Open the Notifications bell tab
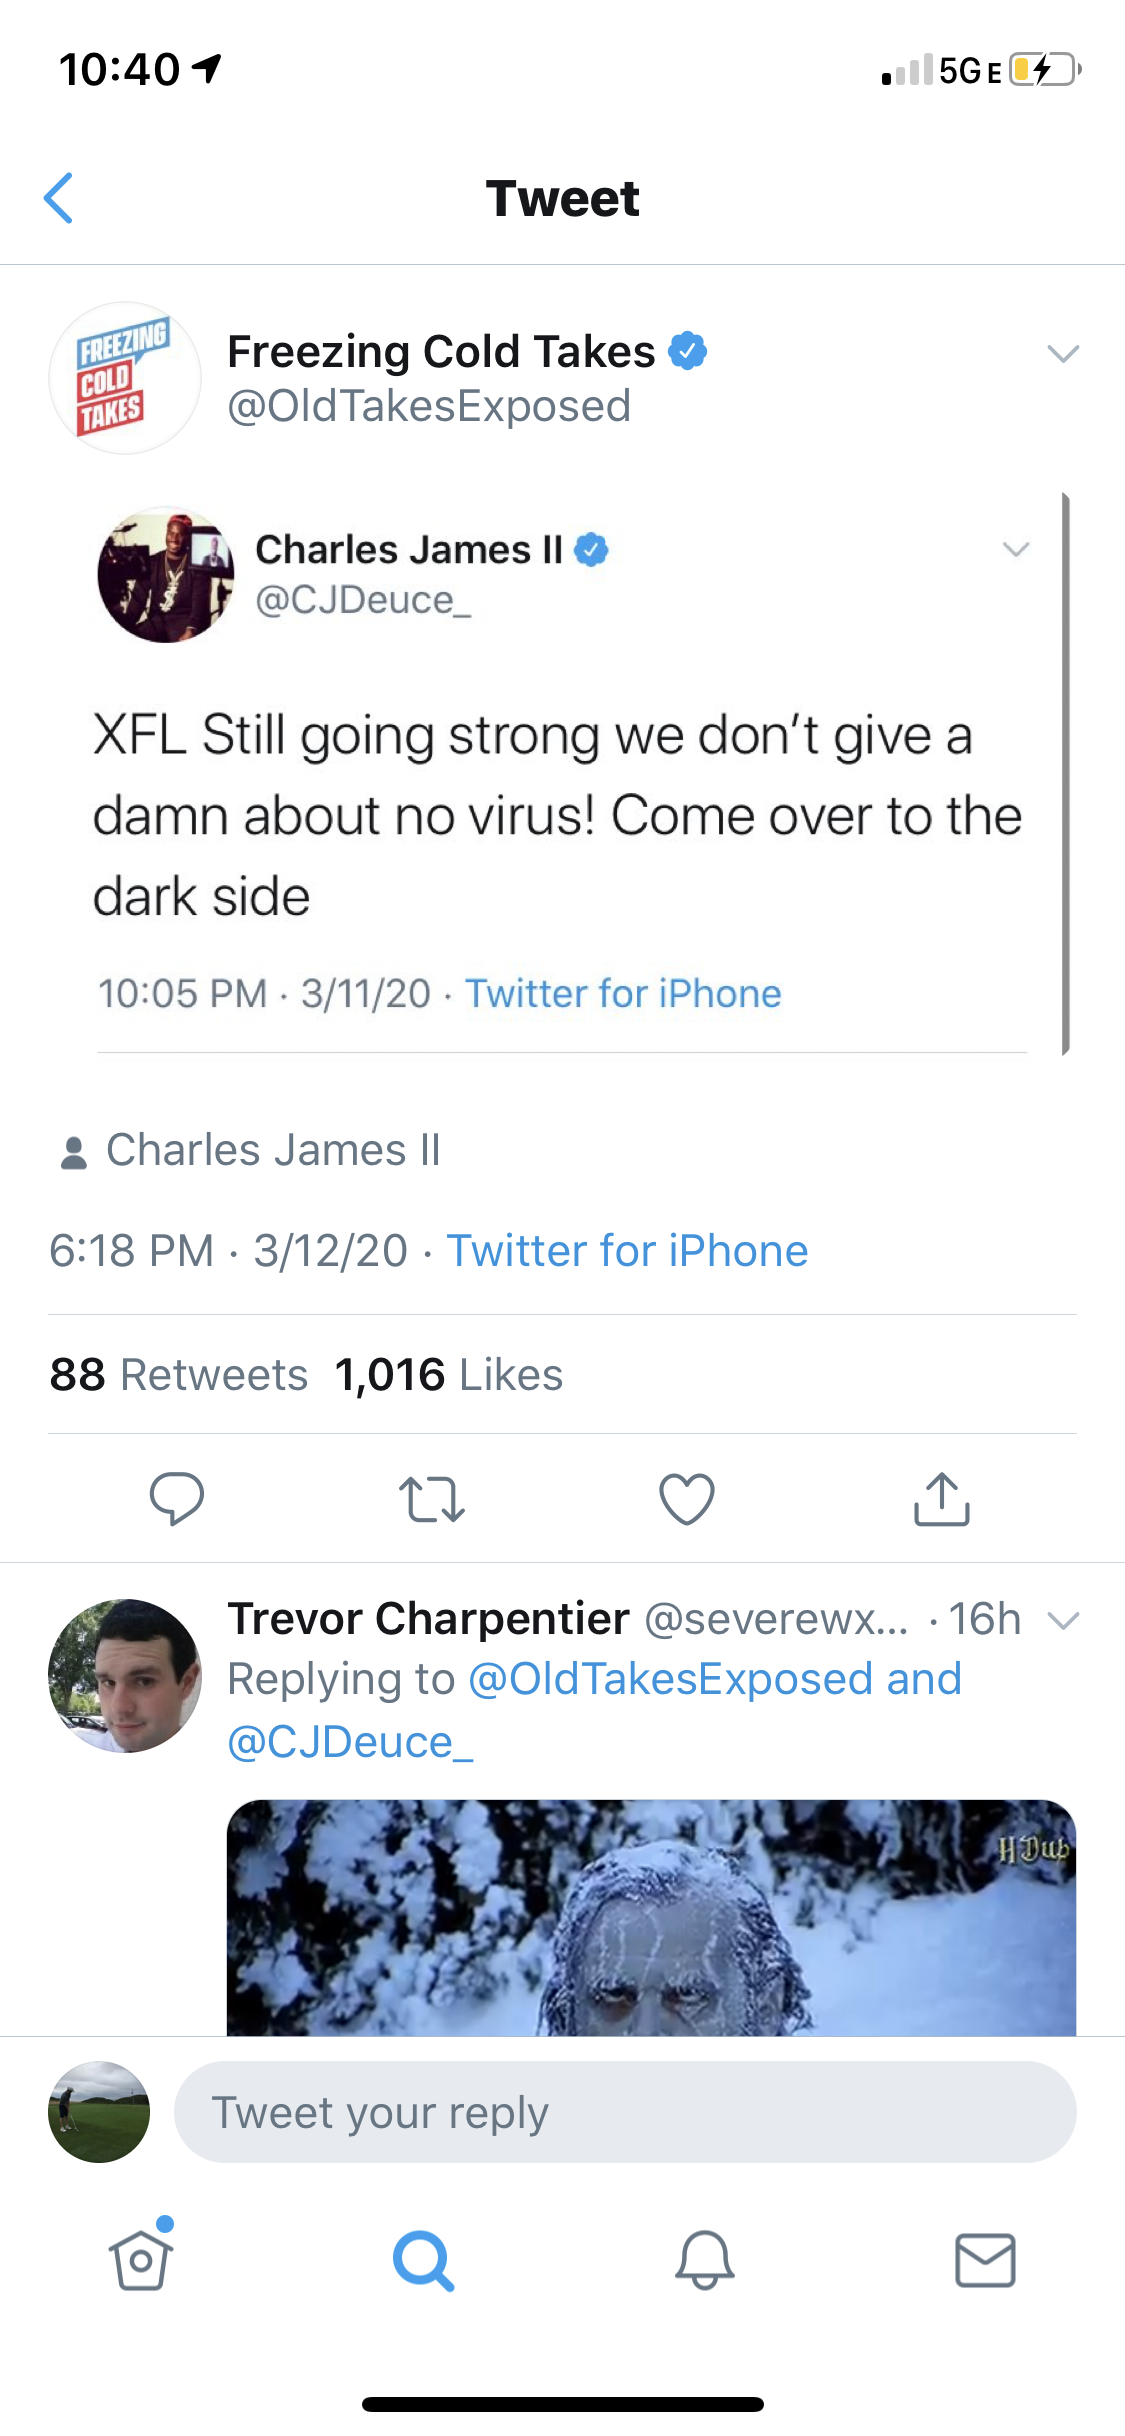 click(x=705, y=2260)
